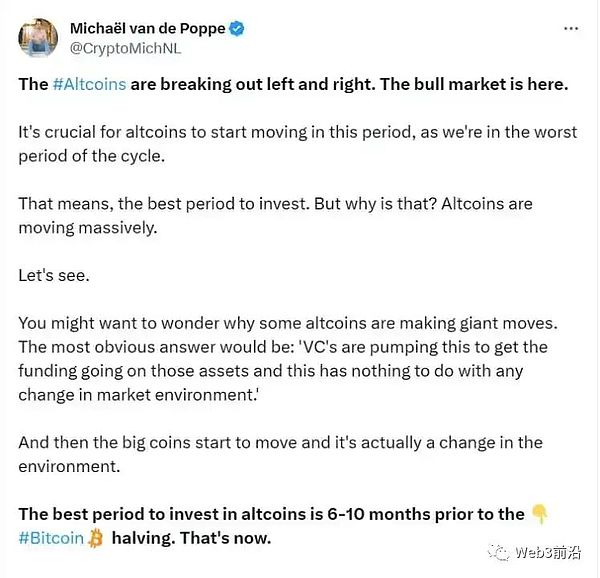Image resolution: width=600 pixels, height=578 pixels.
Task: Open the #Bitcoin hashtag
Action: tap(51, 539)
